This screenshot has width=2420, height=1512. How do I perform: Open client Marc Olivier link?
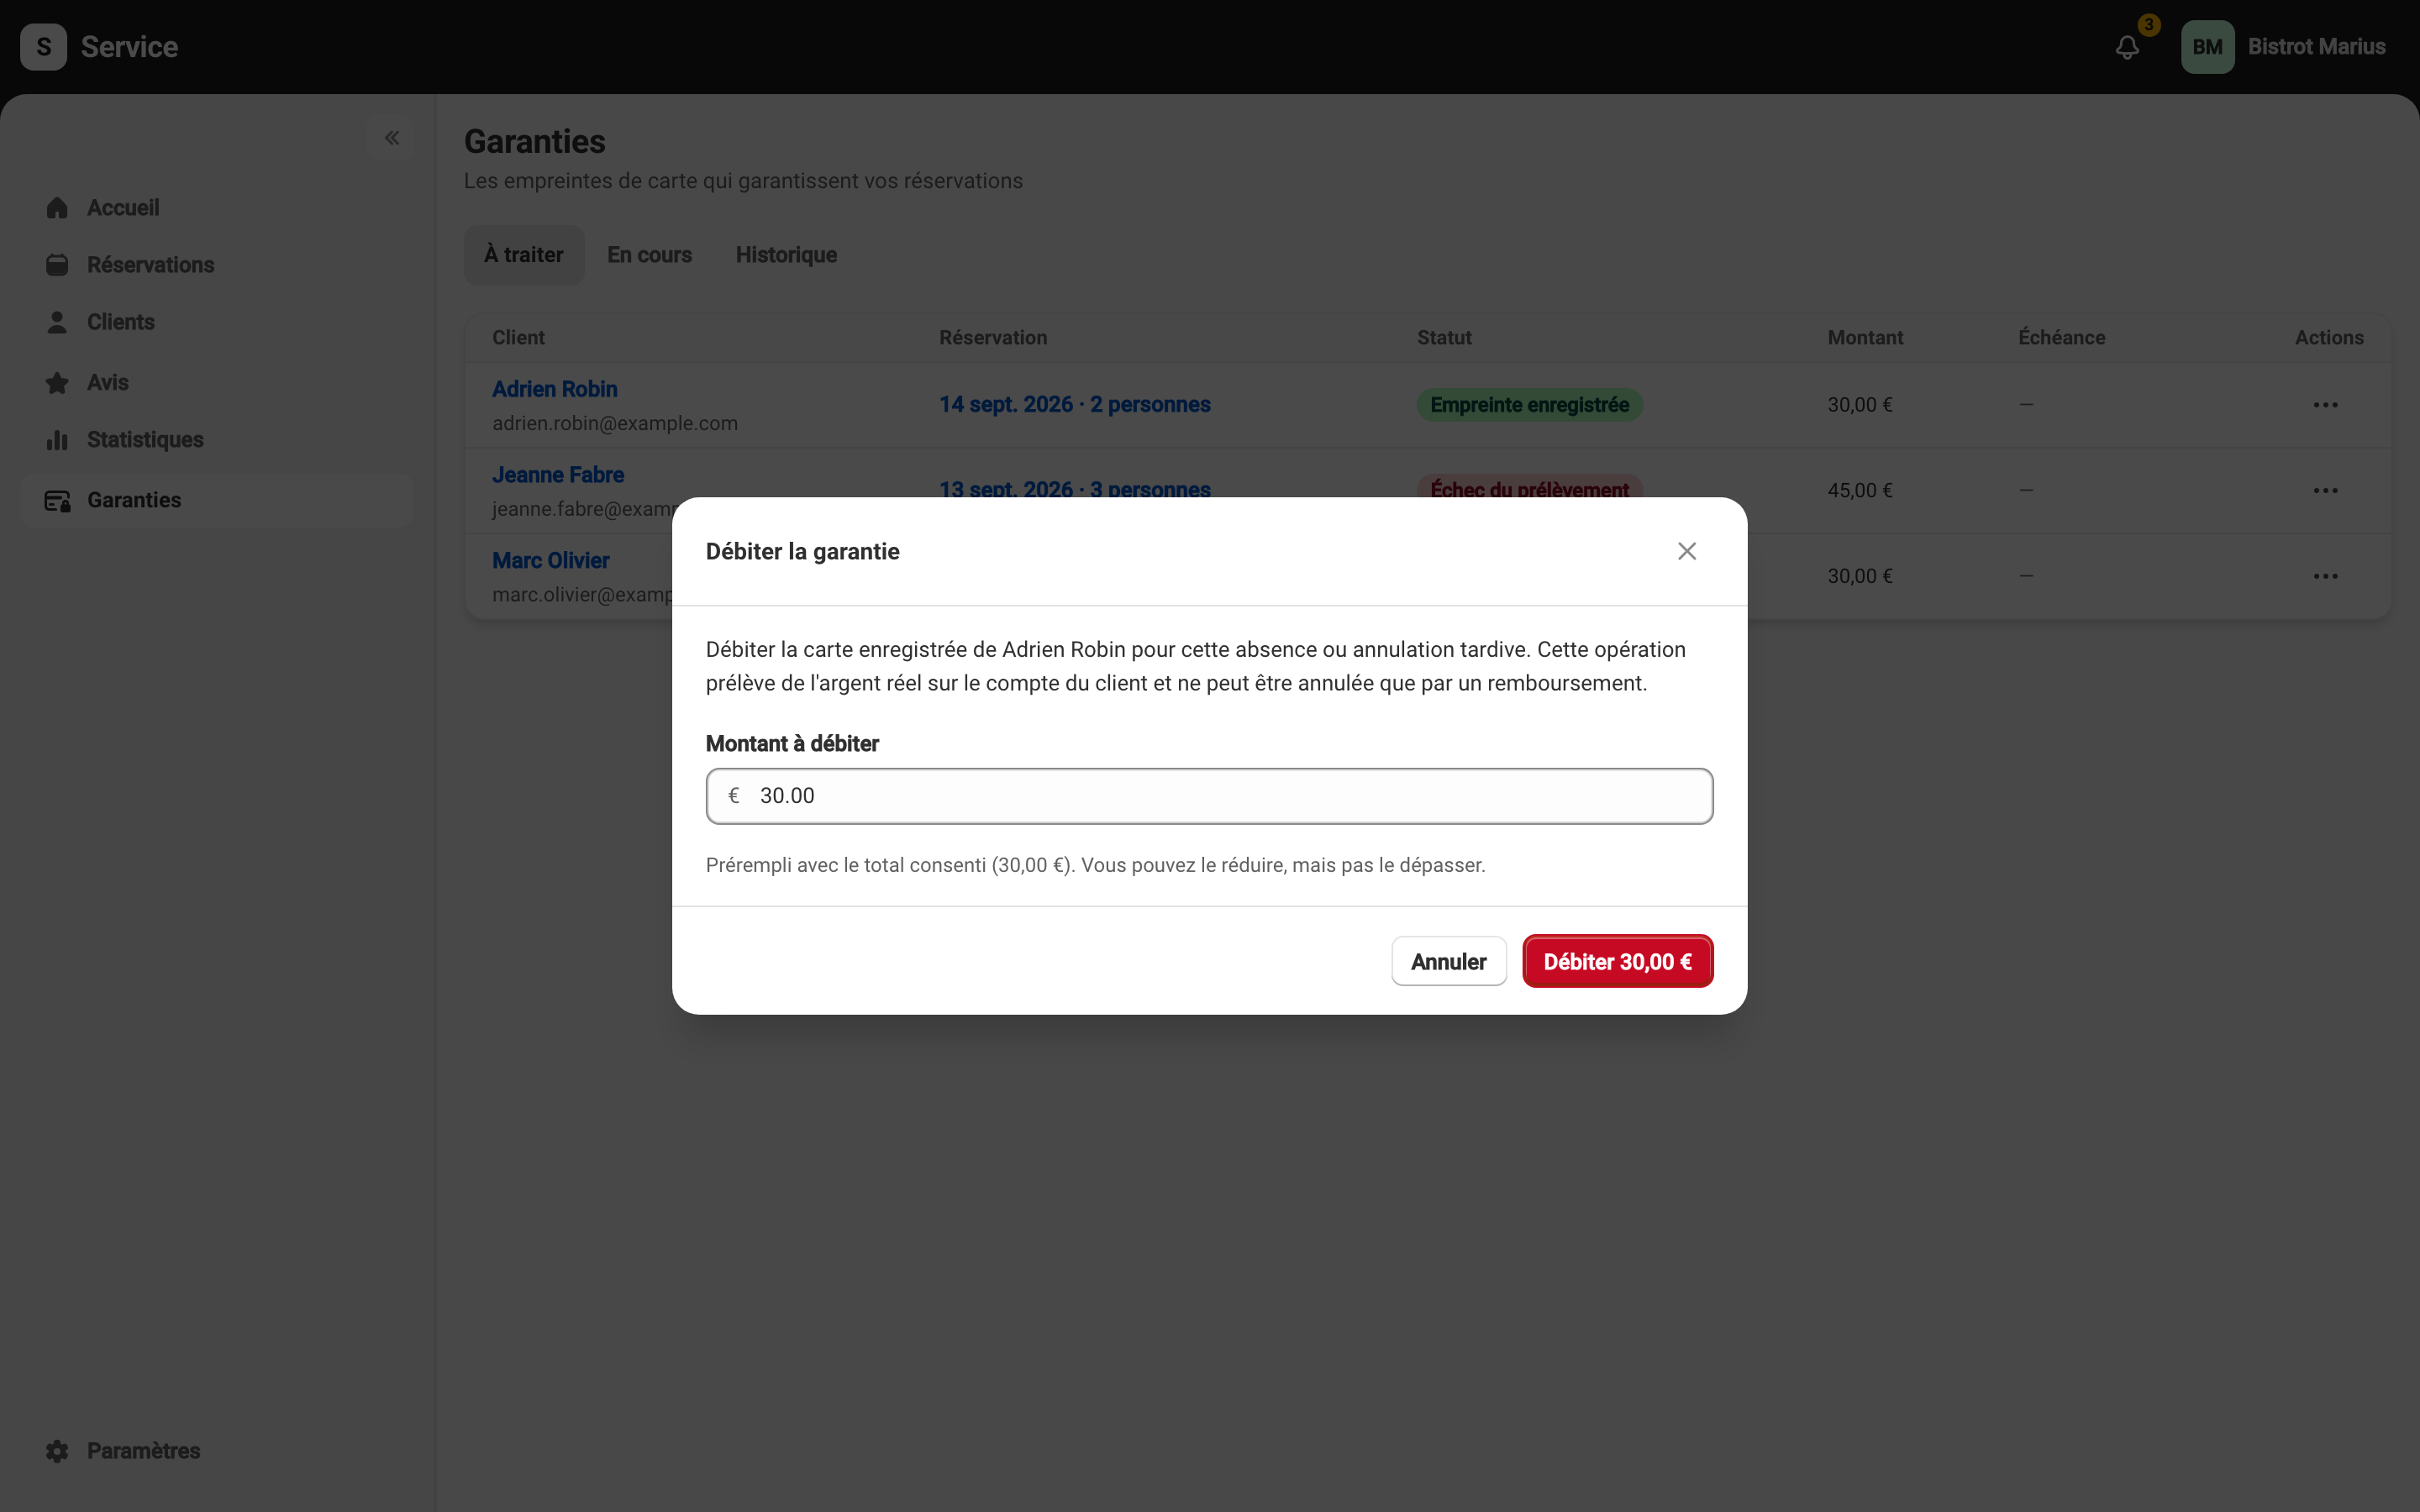click(551, 561)
